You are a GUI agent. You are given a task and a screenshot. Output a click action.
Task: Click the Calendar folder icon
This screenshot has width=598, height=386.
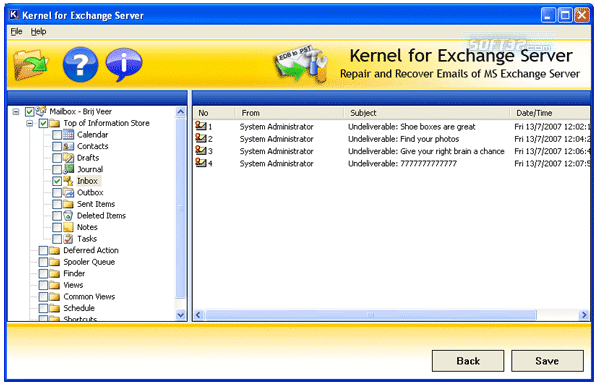point(68,135)
